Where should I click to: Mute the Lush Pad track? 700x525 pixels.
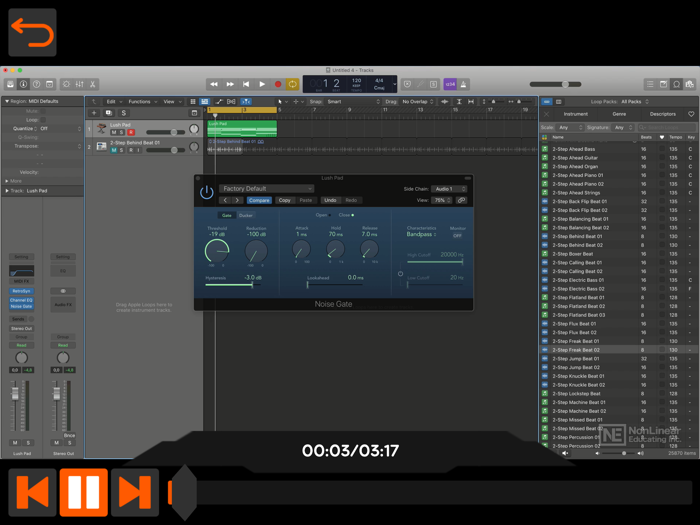[114, 132]
